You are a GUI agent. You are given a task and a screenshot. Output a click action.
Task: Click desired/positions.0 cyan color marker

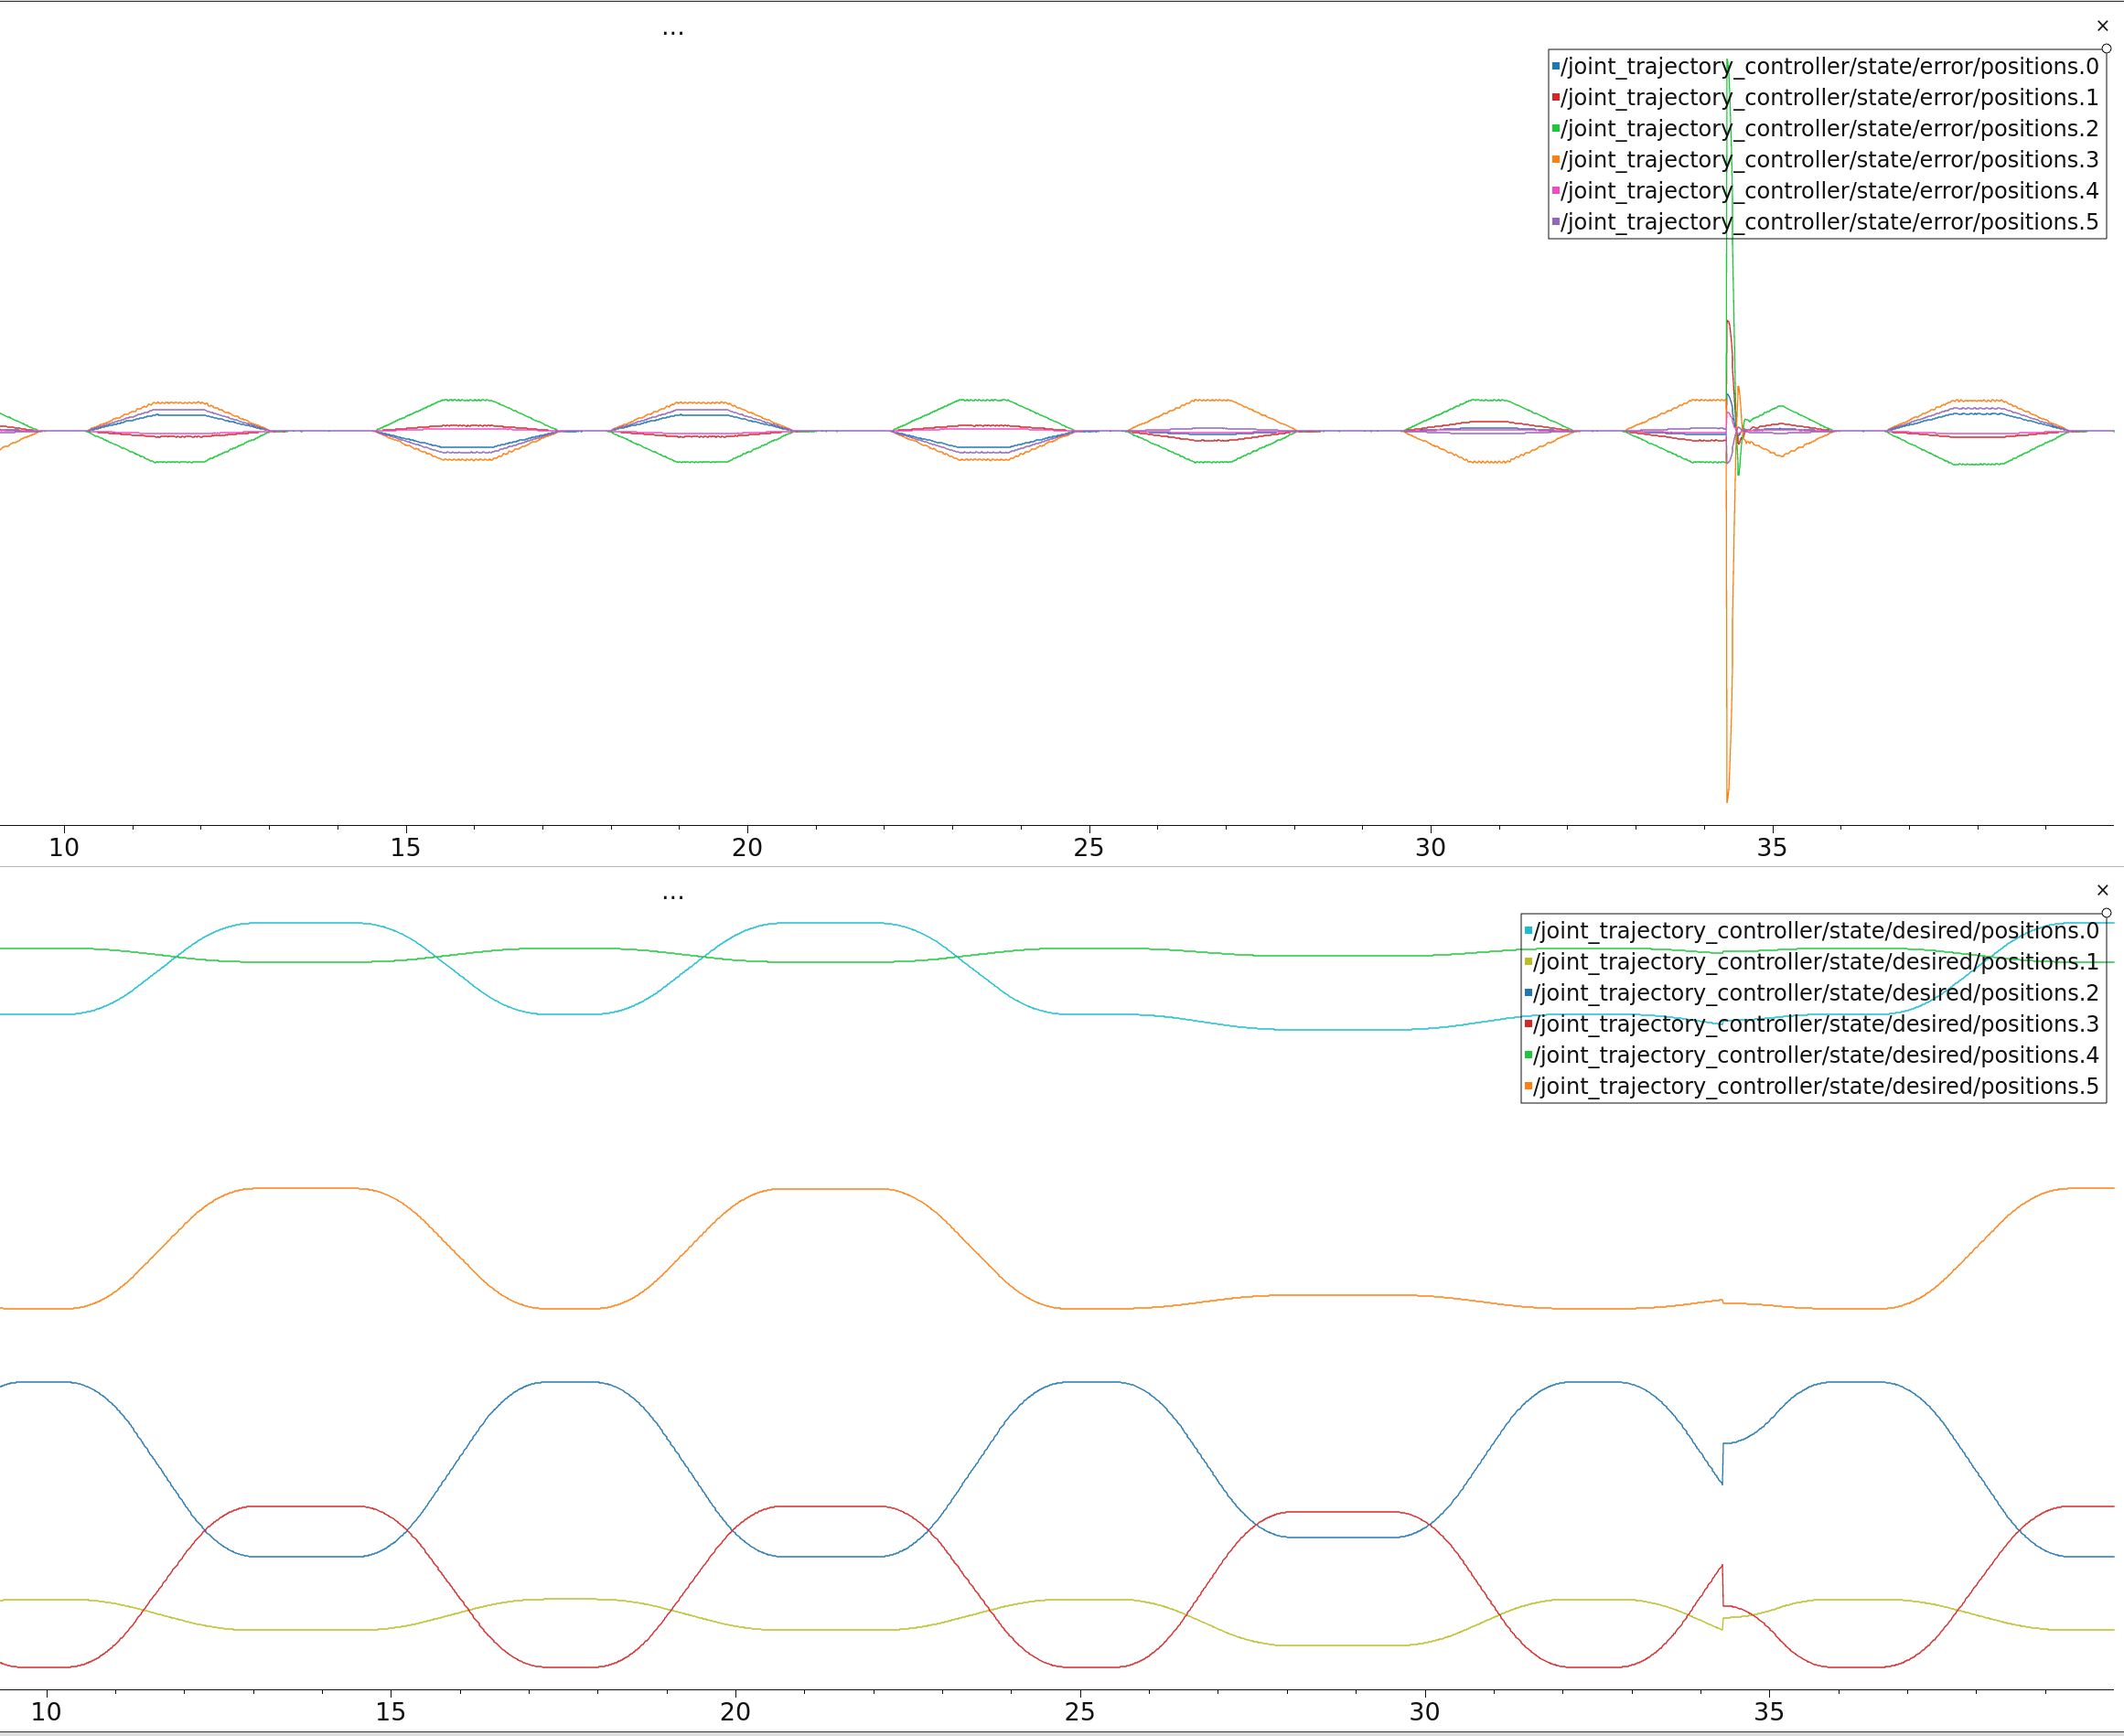[x=1528, y=931]
